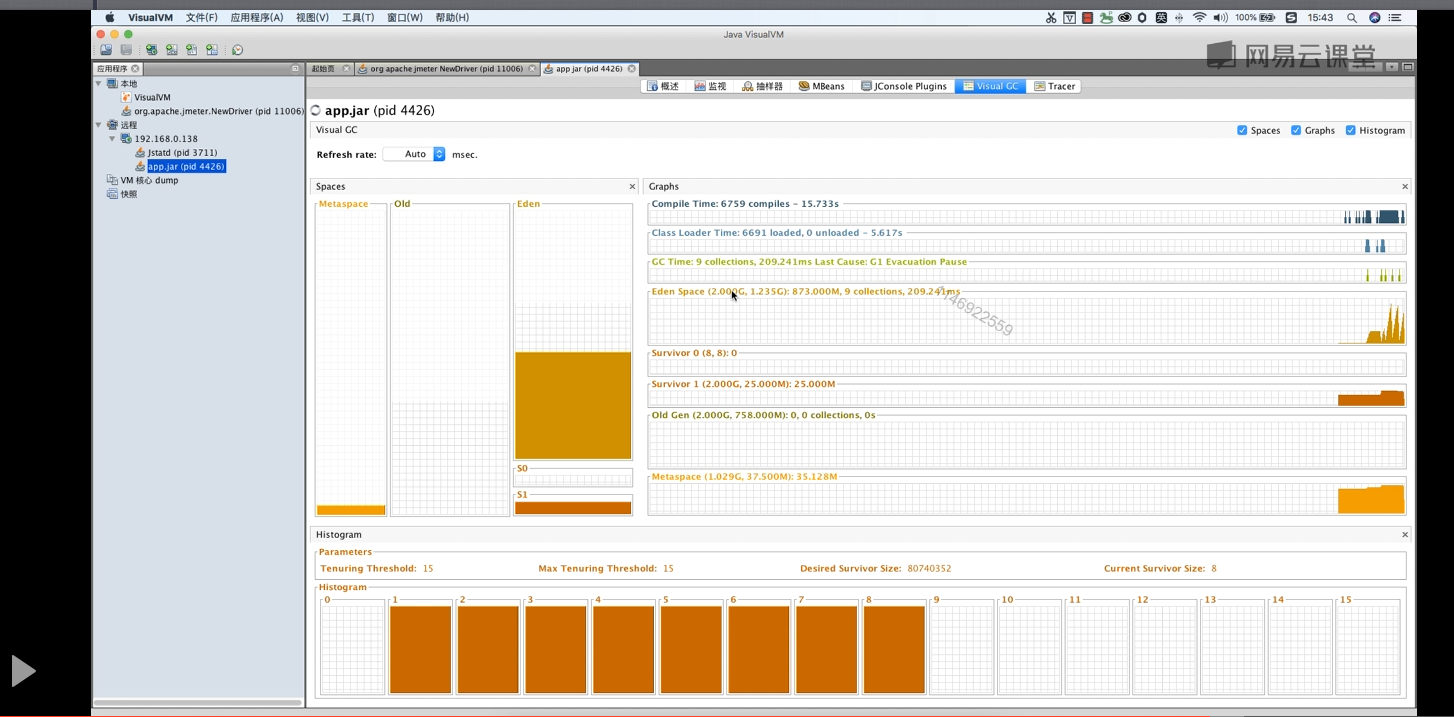
Task: Close the Graphs panel
Action: 1404,187
